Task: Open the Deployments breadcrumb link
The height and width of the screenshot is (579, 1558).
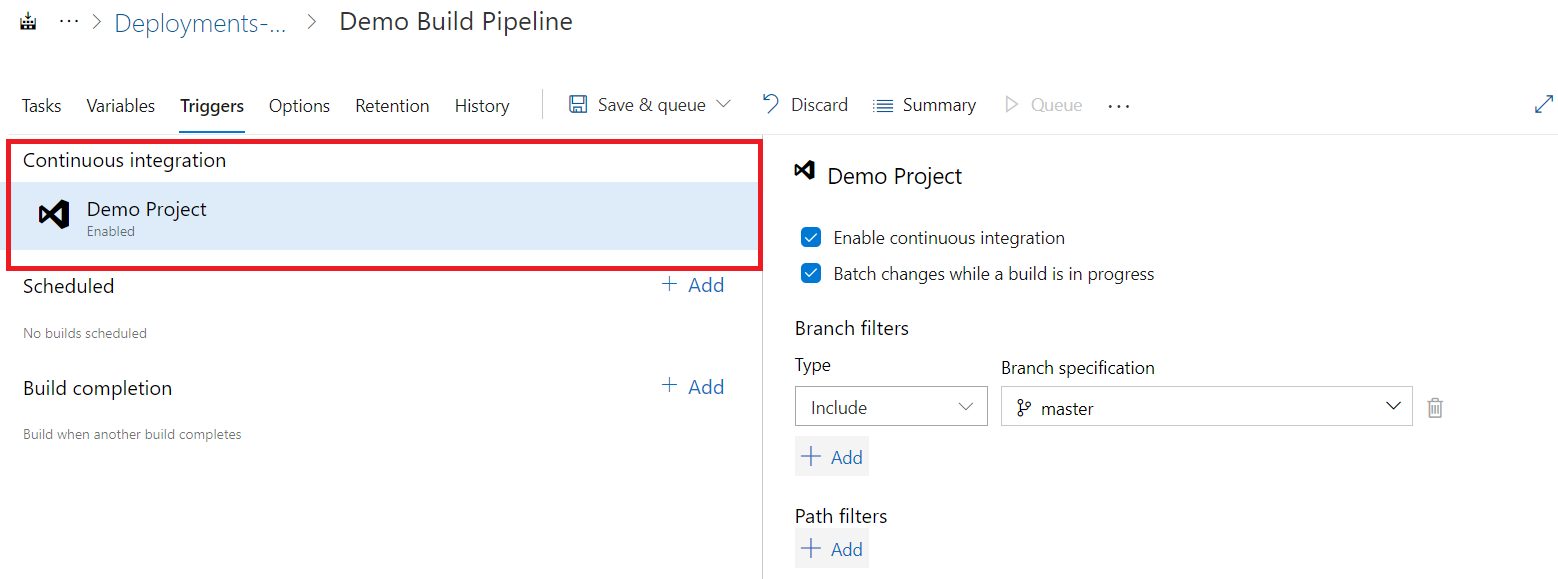Action: tap(200, 23)
